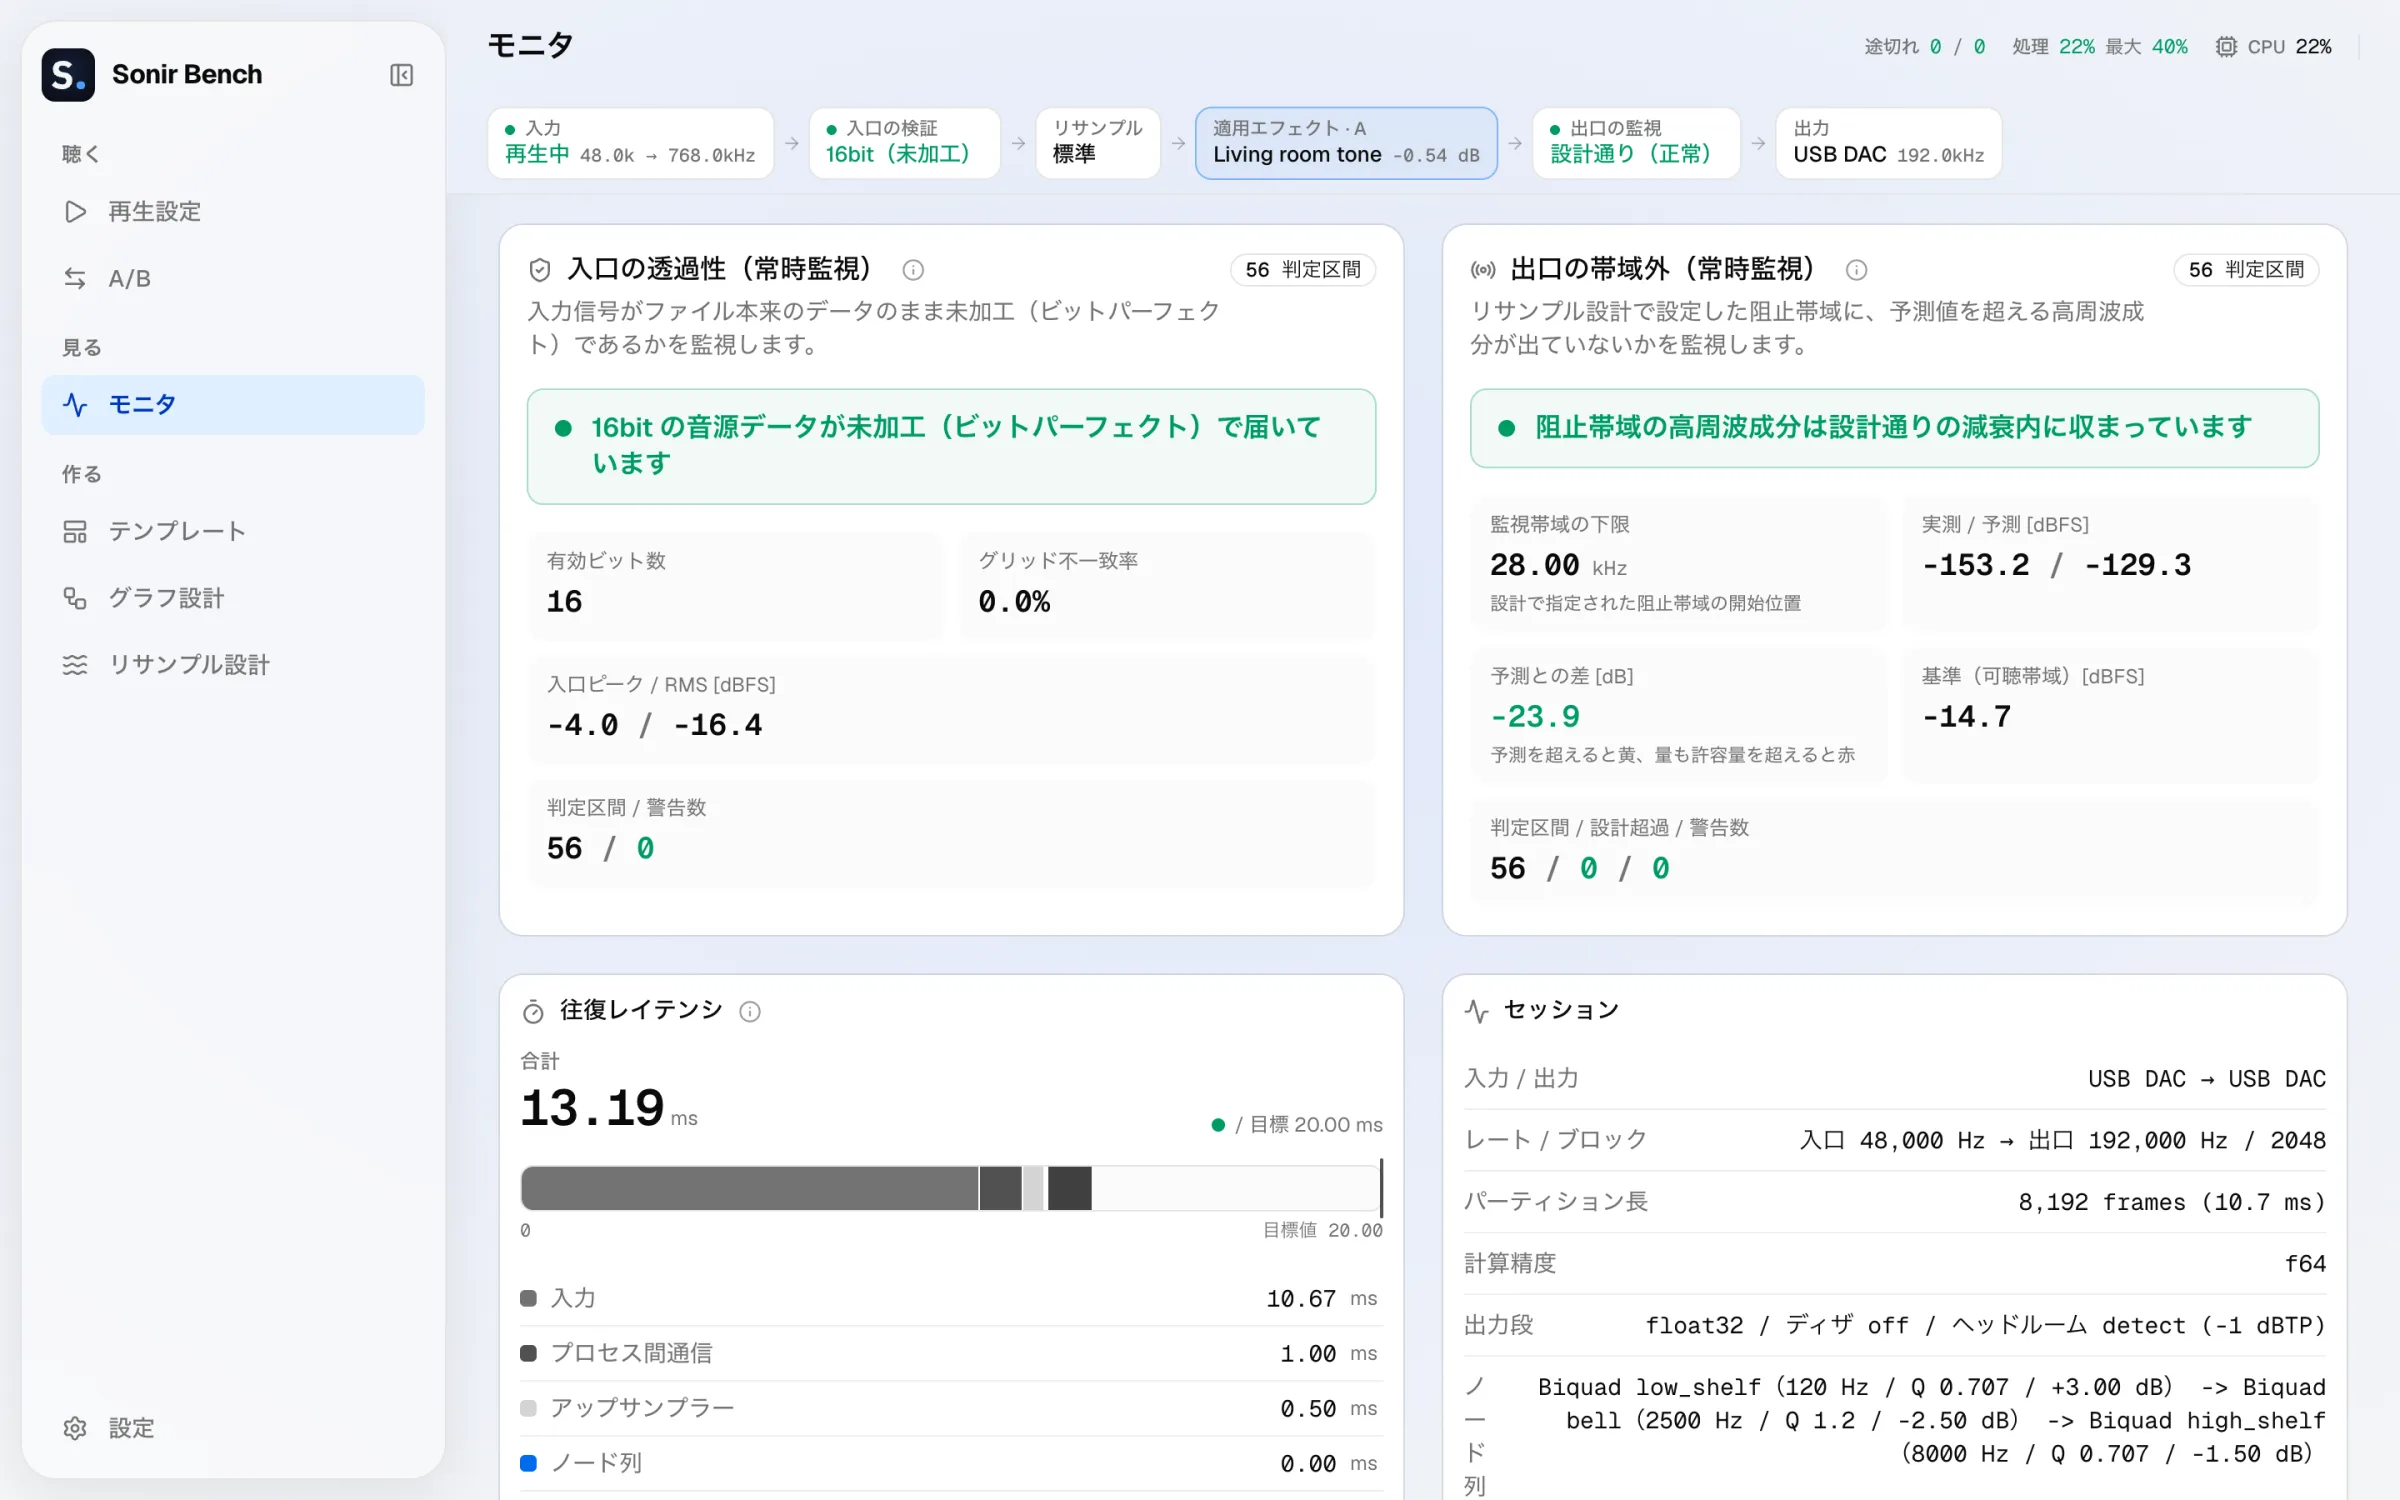The image size is (2400, 1500).
Task: Click the 56 判定区間 badge in 出口 card
Action: [2245, 270]
